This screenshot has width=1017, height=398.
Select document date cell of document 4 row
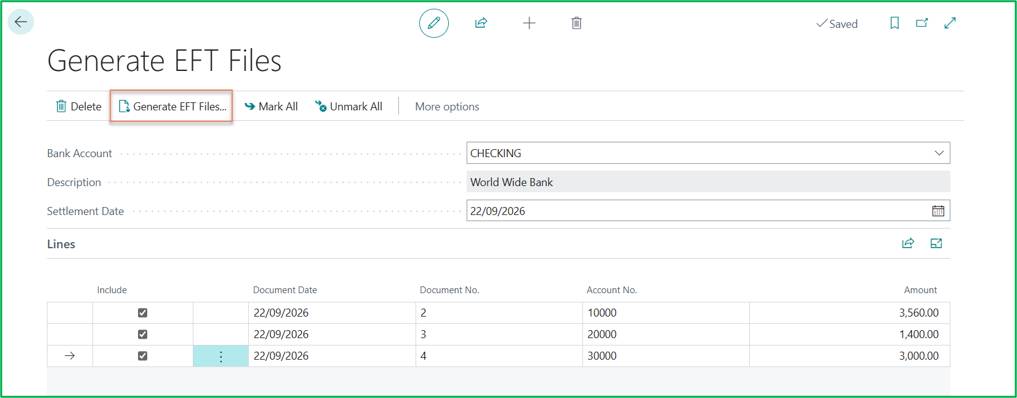[x=332, y=356]
